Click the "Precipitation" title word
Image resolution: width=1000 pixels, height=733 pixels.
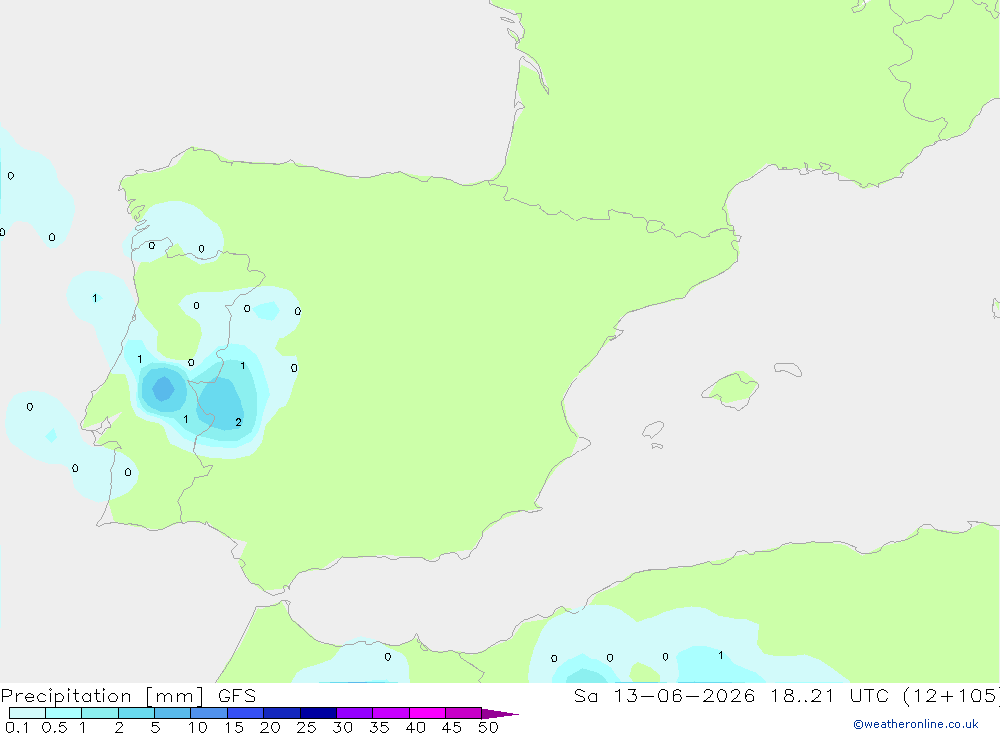[x=66, y=696]
